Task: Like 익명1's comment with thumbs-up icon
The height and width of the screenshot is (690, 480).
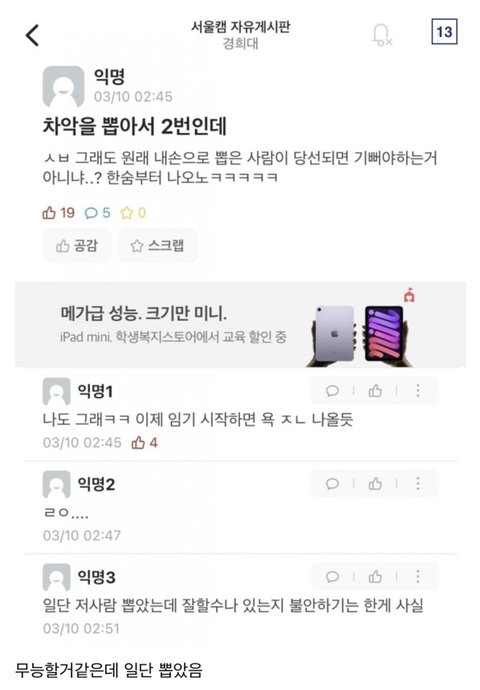Action: [375, 391]
